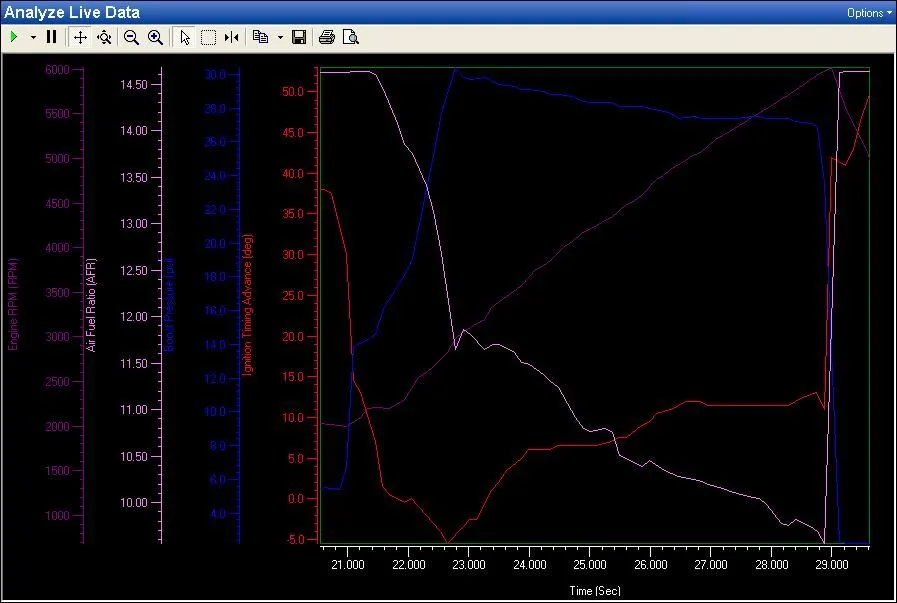The width and height of the screenshot is (897, 603).
Task: Save the chart with the floppy icon
Action: click(299, 37)
